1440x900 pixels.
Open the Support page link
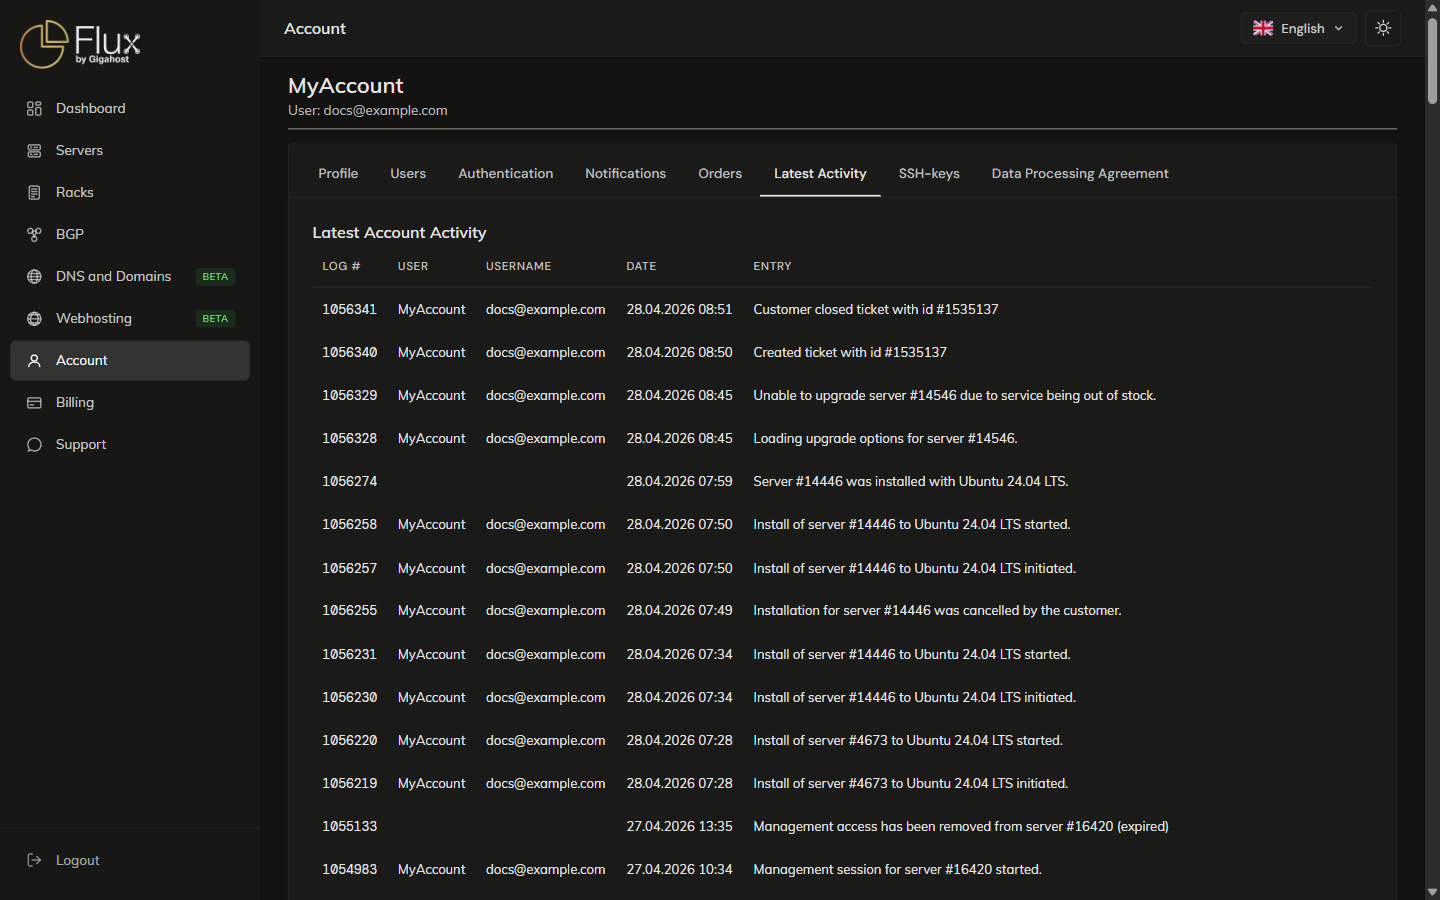click(130, 444)
